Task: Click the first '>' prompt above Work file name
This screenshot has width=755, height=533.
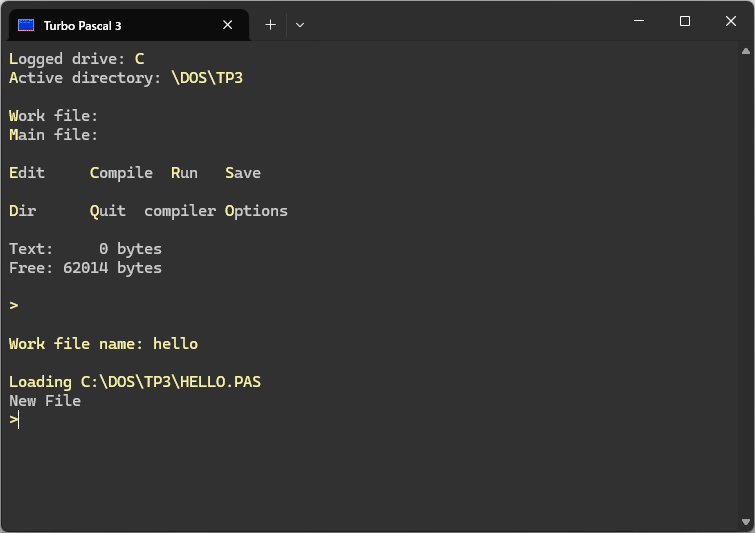Action: point(13,306)
